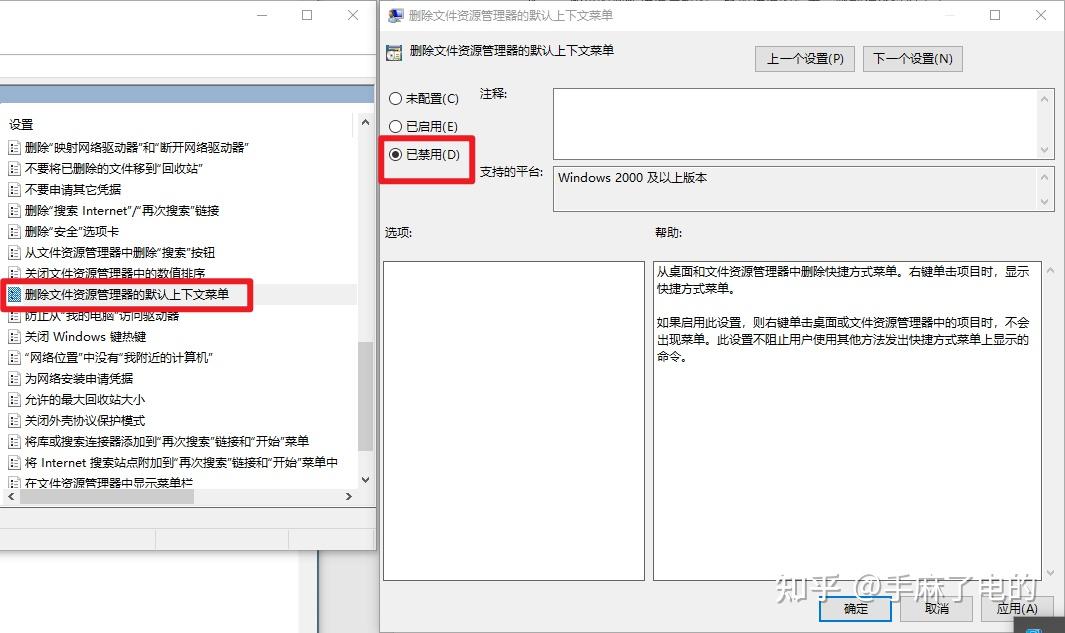Click the icon beside "不要申请其它凭据"
The height and width of the screenshot is (633, 1065).
click(x=15, y=189)
